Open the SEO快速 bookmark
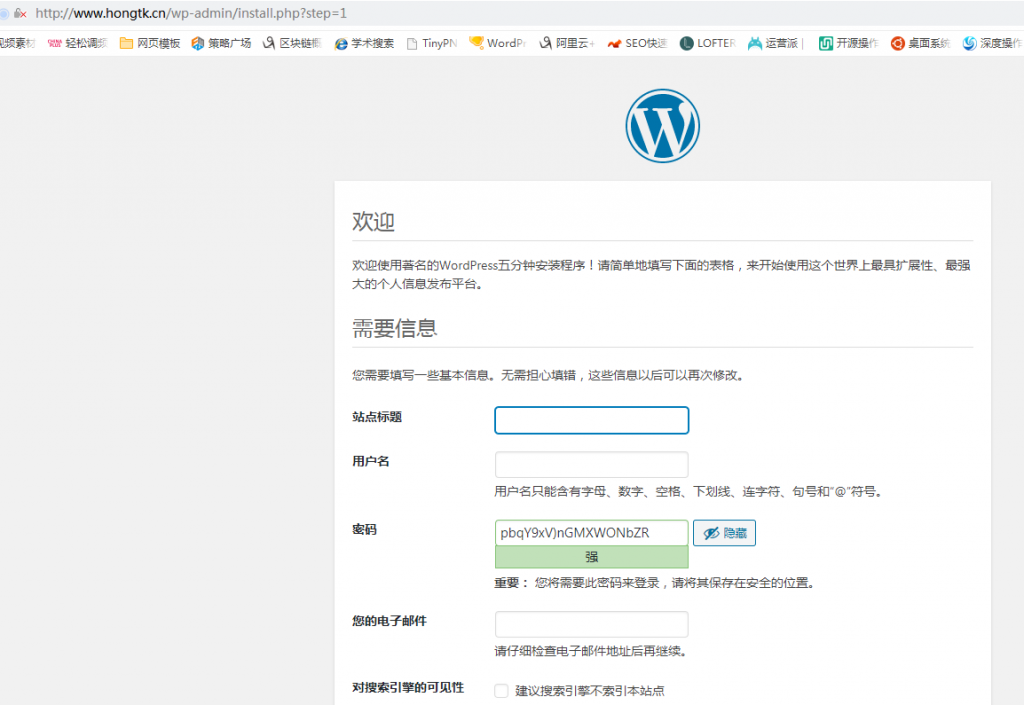The width and height of the screenshot is (1024, 705). [x=637, y=43]
